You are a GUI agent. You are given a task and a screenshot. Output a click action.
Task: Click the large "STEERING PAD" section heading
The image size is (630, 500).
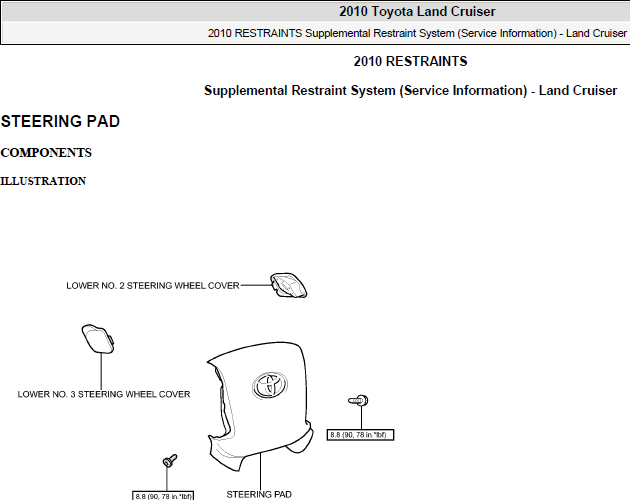pos(60,121)
